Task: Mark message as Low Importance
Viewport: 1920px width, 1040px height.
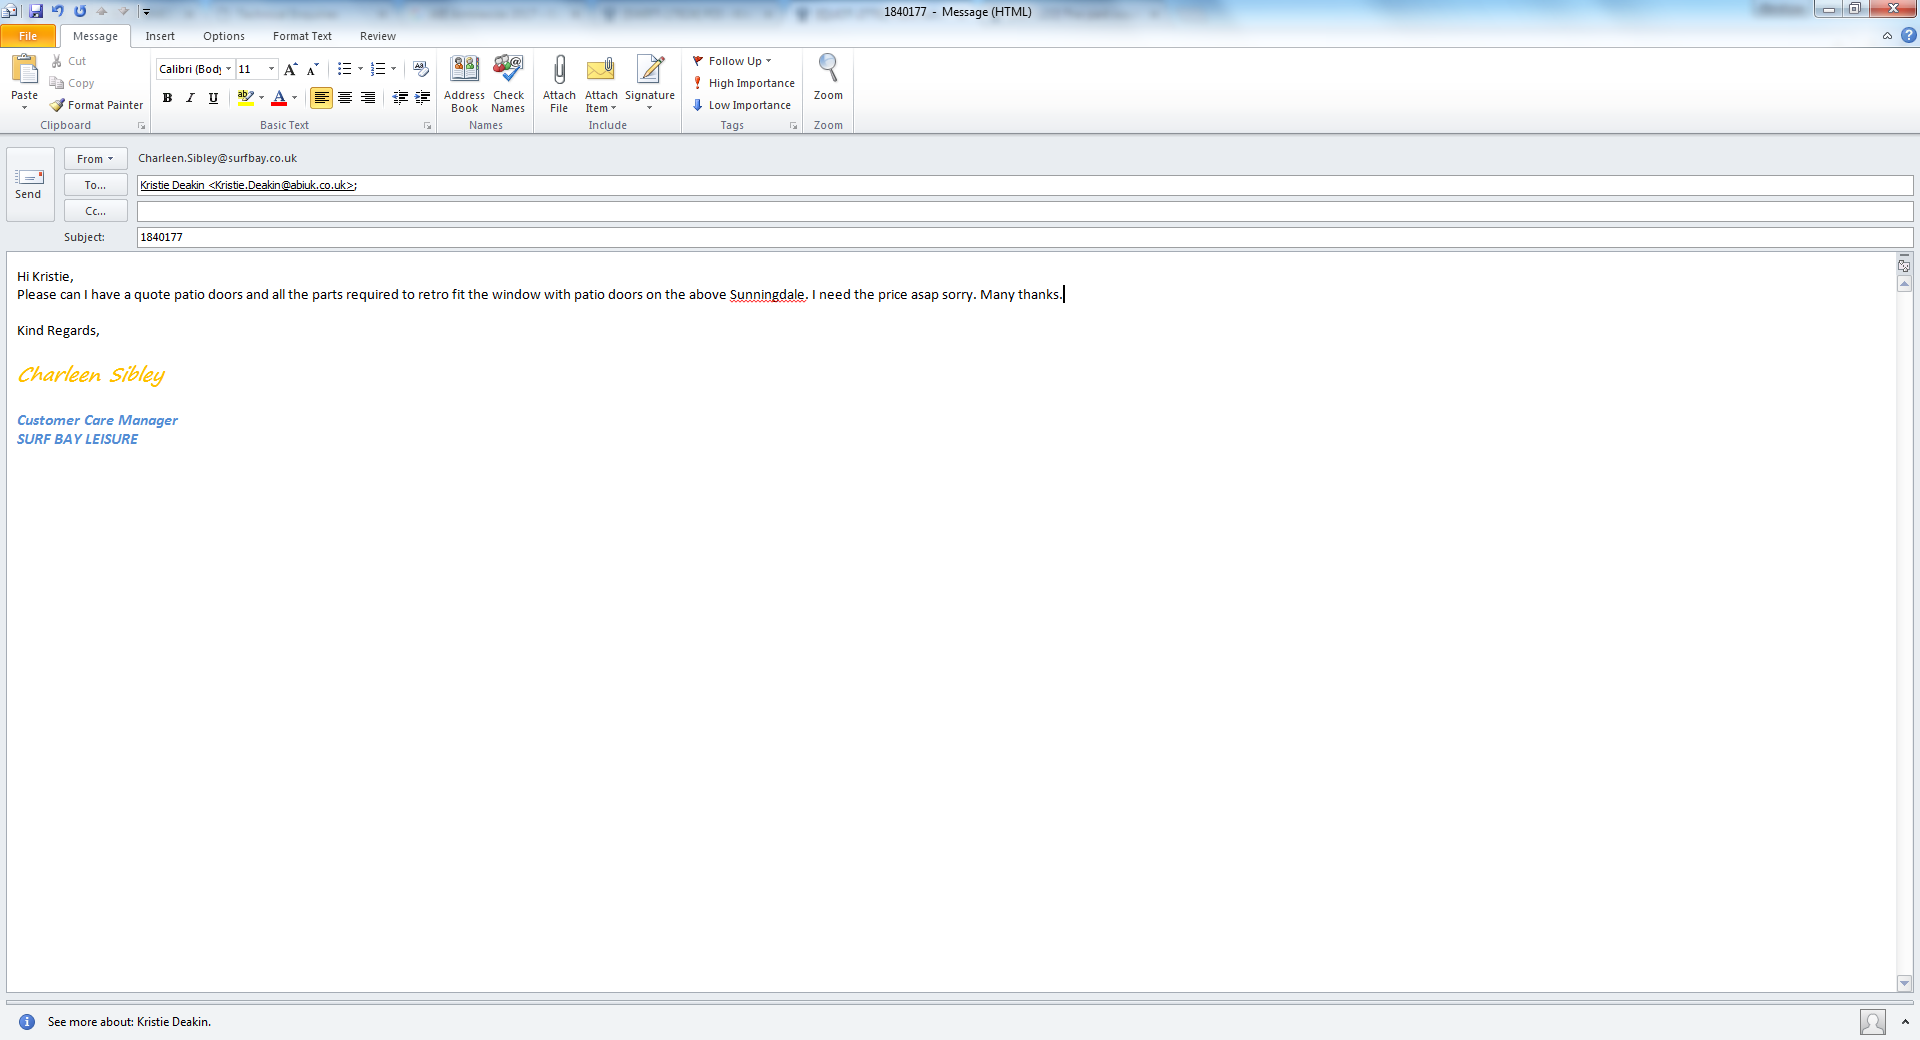Action: tap(741, 105)
